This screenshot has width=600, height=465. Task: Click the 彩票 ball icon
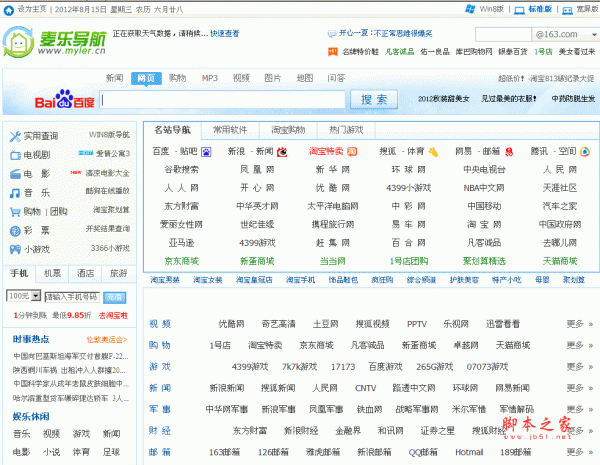15,231
